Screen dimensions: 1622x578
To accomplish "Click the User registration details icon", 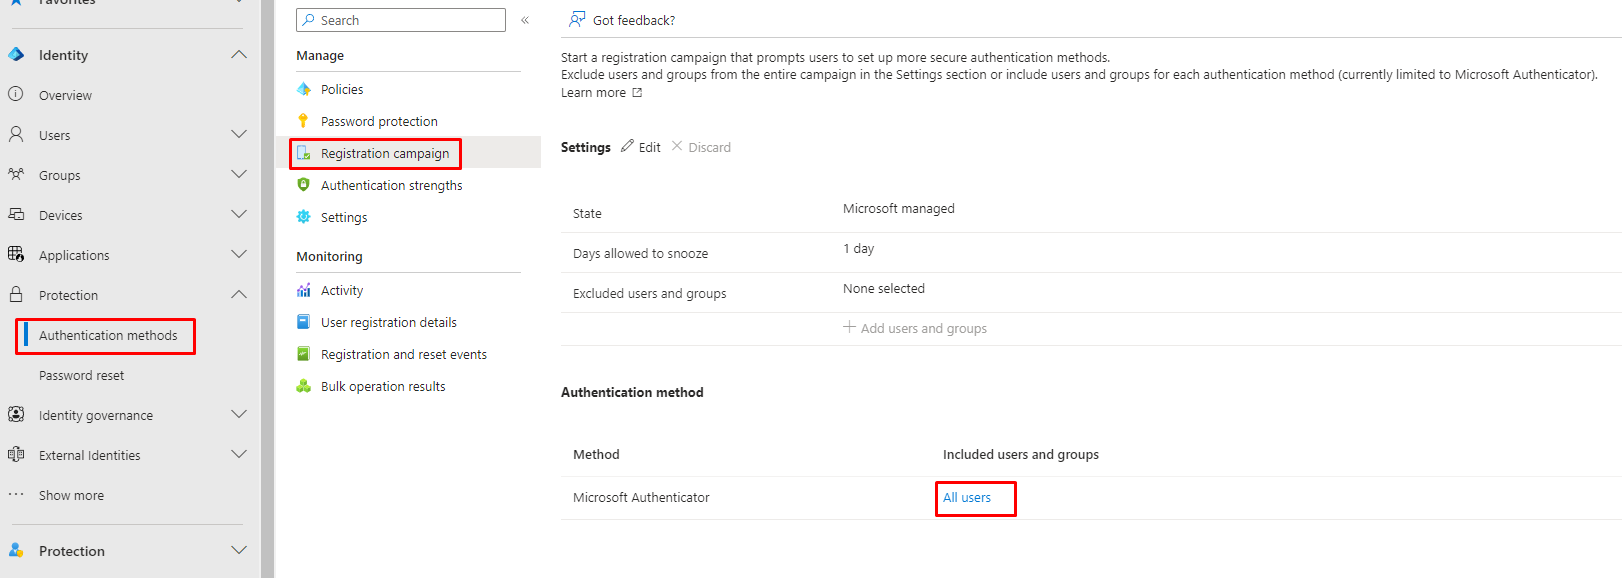I will [x=304, y=322].
